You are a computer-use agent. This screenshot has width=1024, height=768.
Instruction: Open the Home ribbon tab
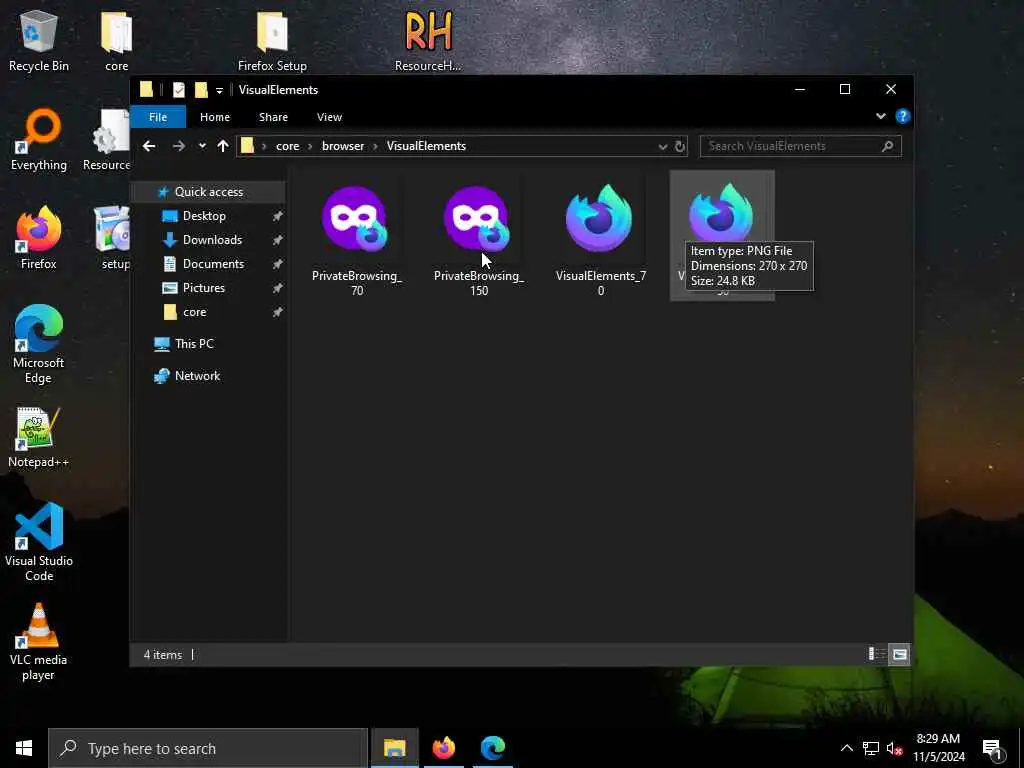[215, 117]
